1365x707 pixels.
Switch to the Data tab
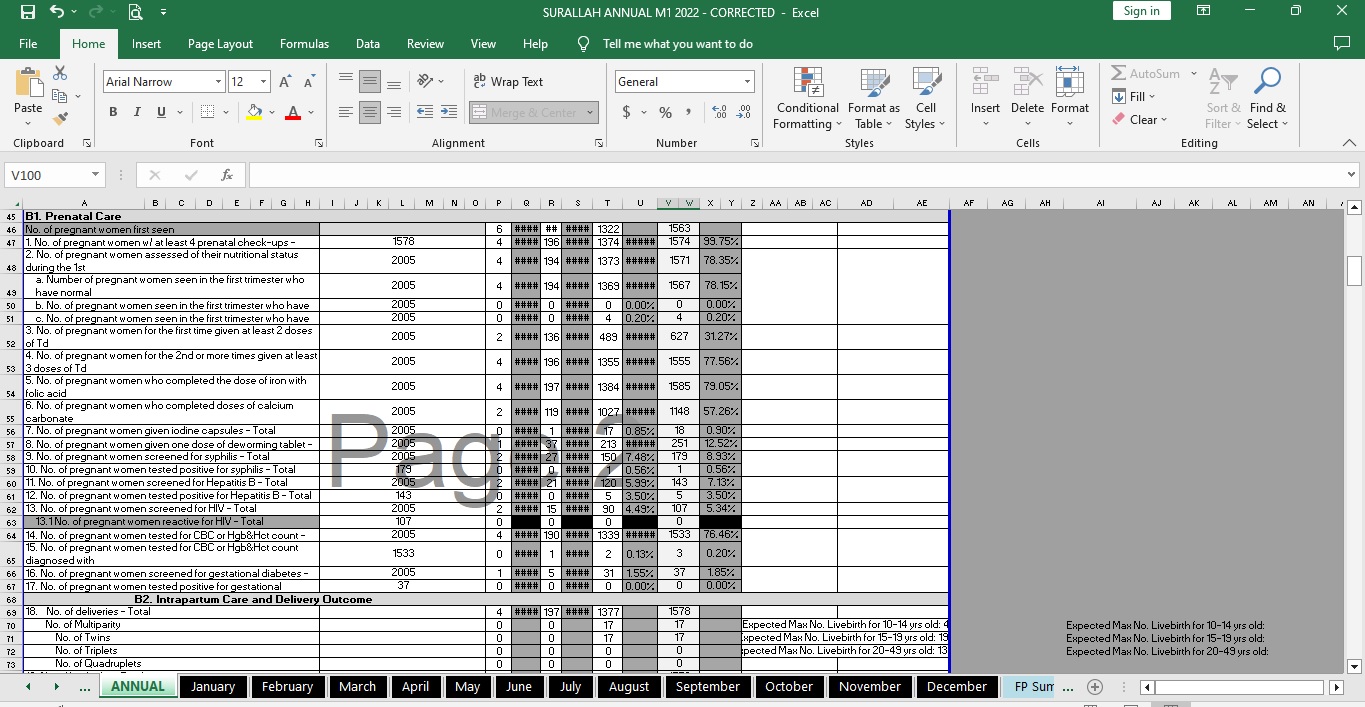click(367, 44)
